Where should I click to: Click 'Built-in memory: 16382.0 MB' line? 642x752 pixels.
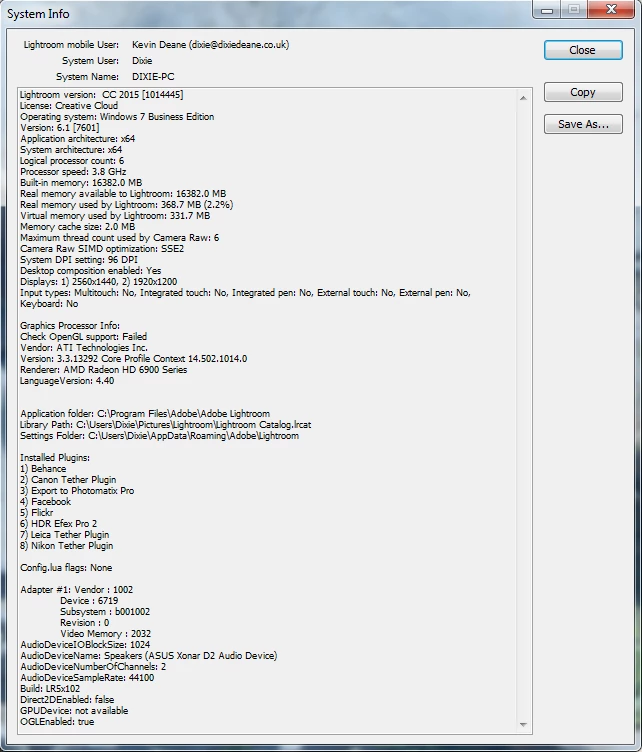[x=81, y=183]
